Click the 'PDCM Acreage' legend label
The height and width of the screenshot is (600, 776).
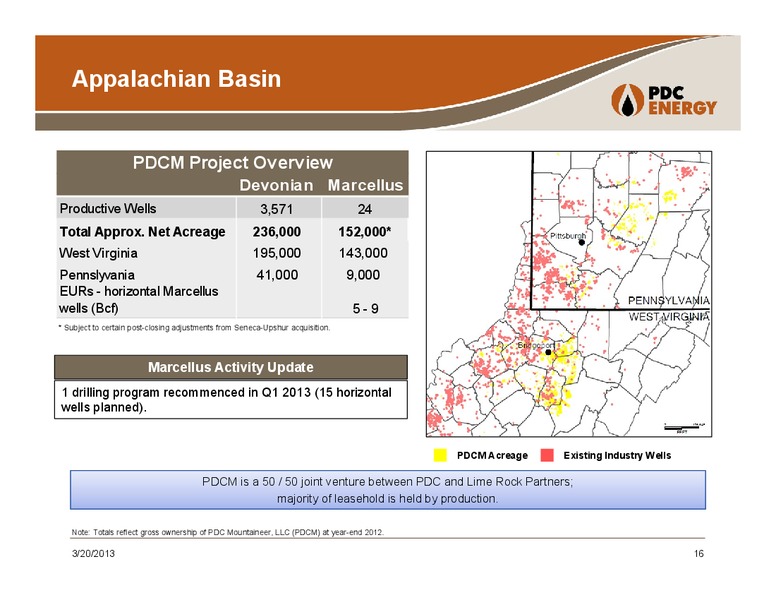[492, 455]
